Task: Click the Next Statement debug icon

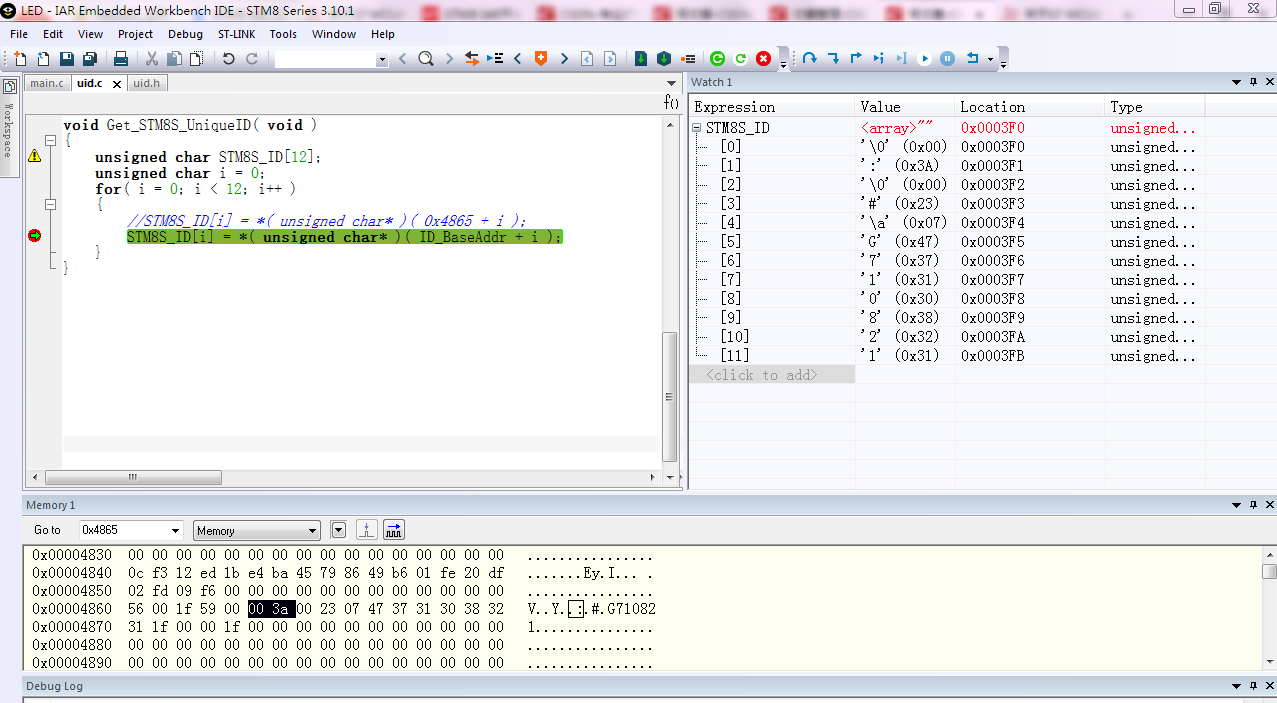Action: pos(879,59)
